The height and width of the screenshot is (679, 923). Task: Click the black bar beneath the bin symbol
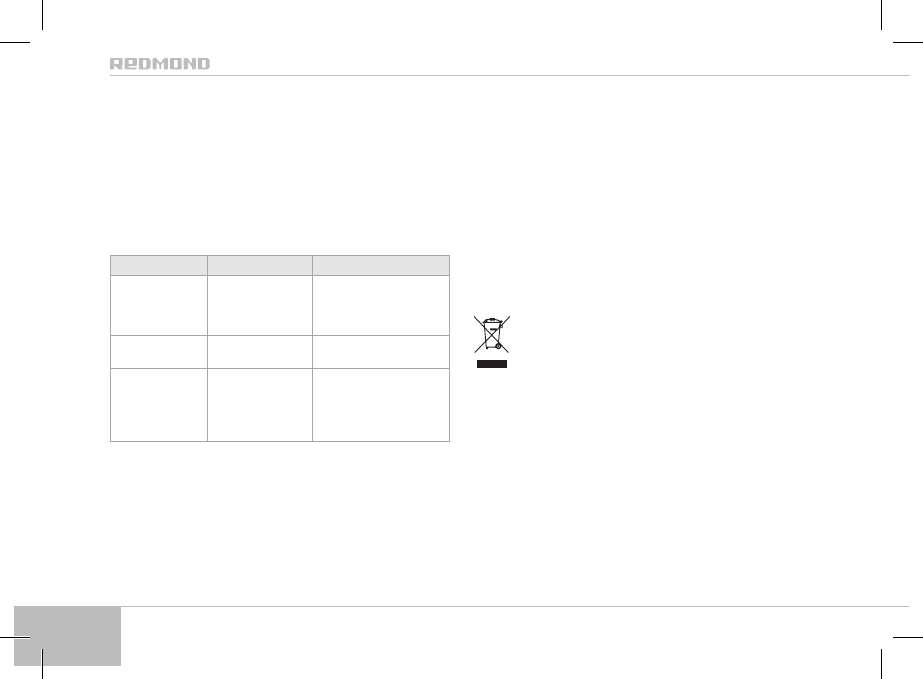tap(491, 364)
